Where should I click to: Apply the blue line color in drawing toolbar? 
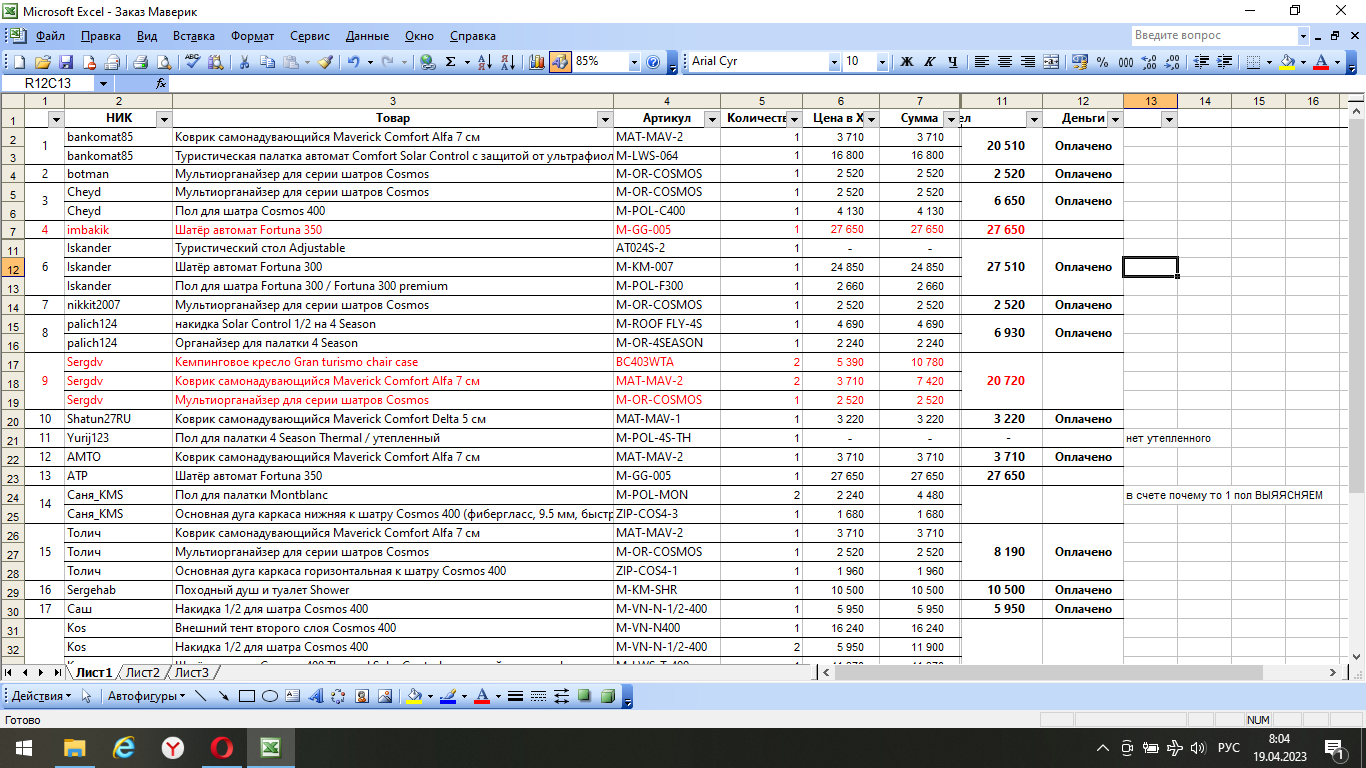point(448,696)
